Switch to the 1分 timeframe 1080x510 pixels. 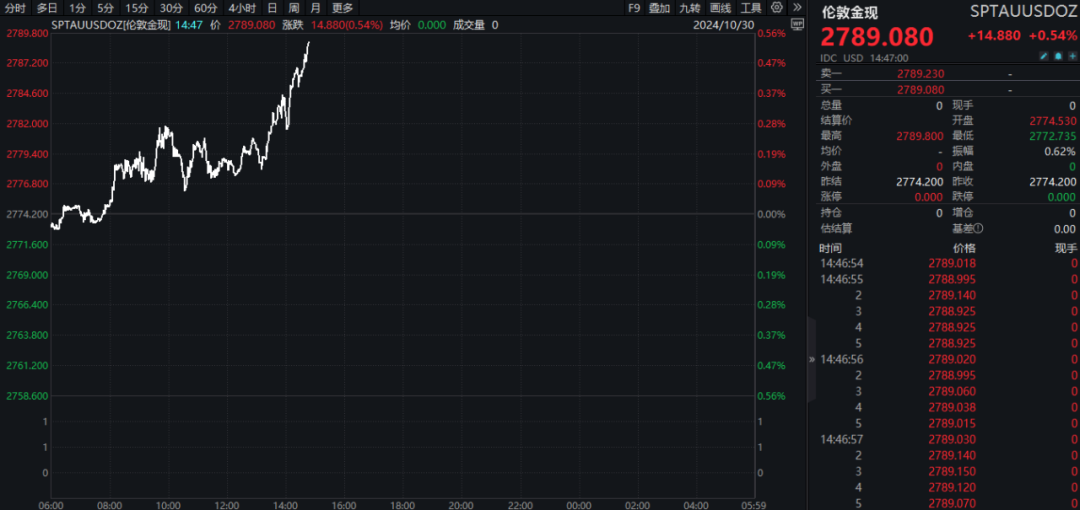click(77, 7)
